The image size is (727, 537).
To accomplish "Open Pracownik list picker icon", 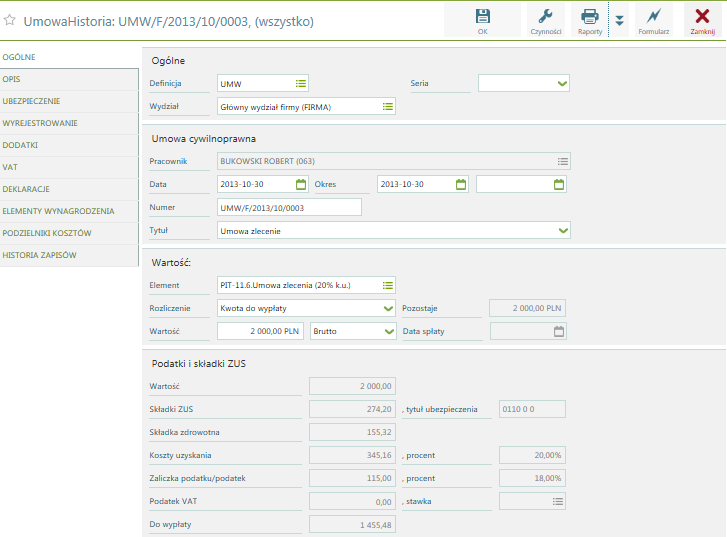I will coord(562,161).
